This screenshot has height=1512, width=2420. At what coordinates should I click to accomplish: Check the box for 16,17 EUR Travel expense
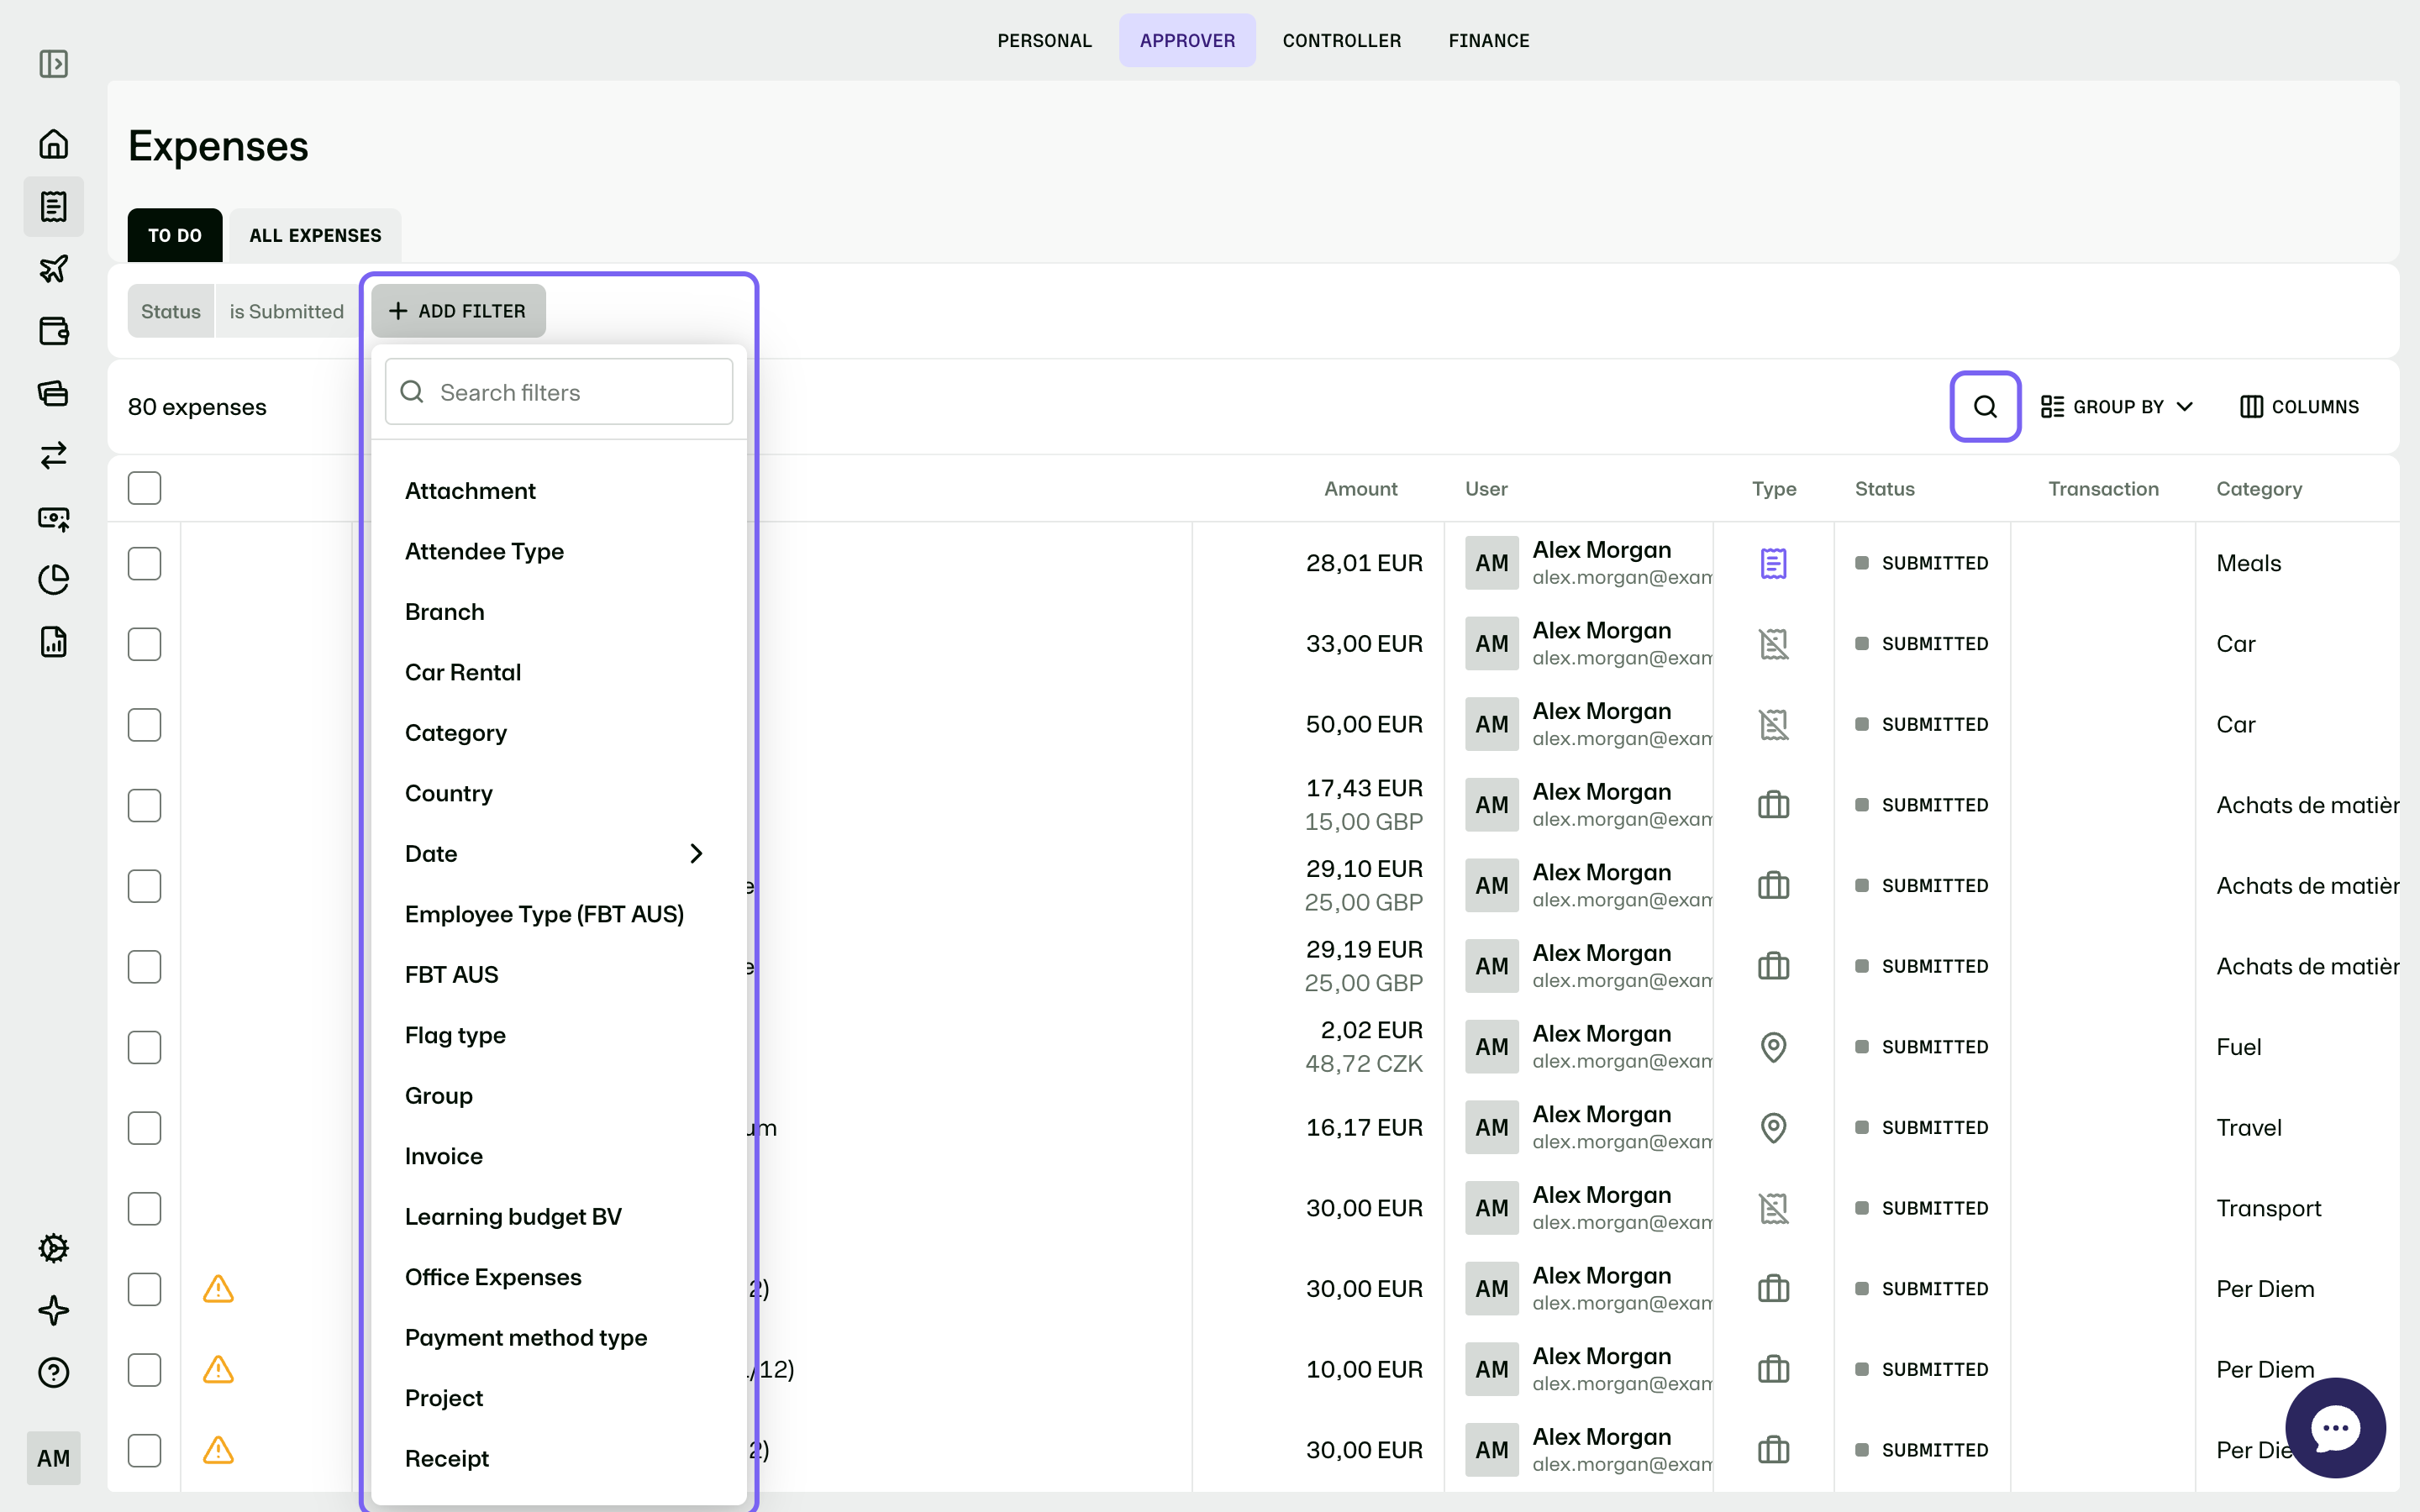(x=144, y=1128)
